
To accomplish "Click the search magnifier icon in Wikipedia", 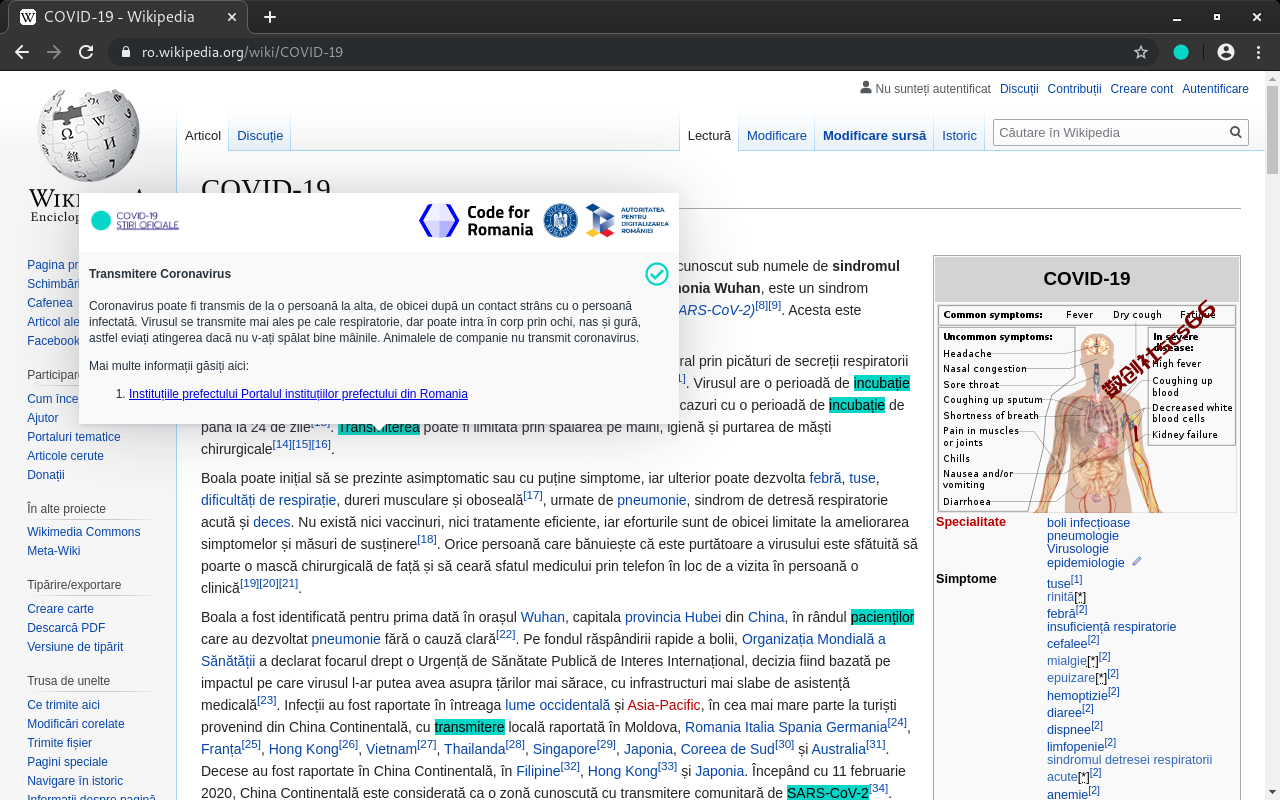I will click(1236, 132).
